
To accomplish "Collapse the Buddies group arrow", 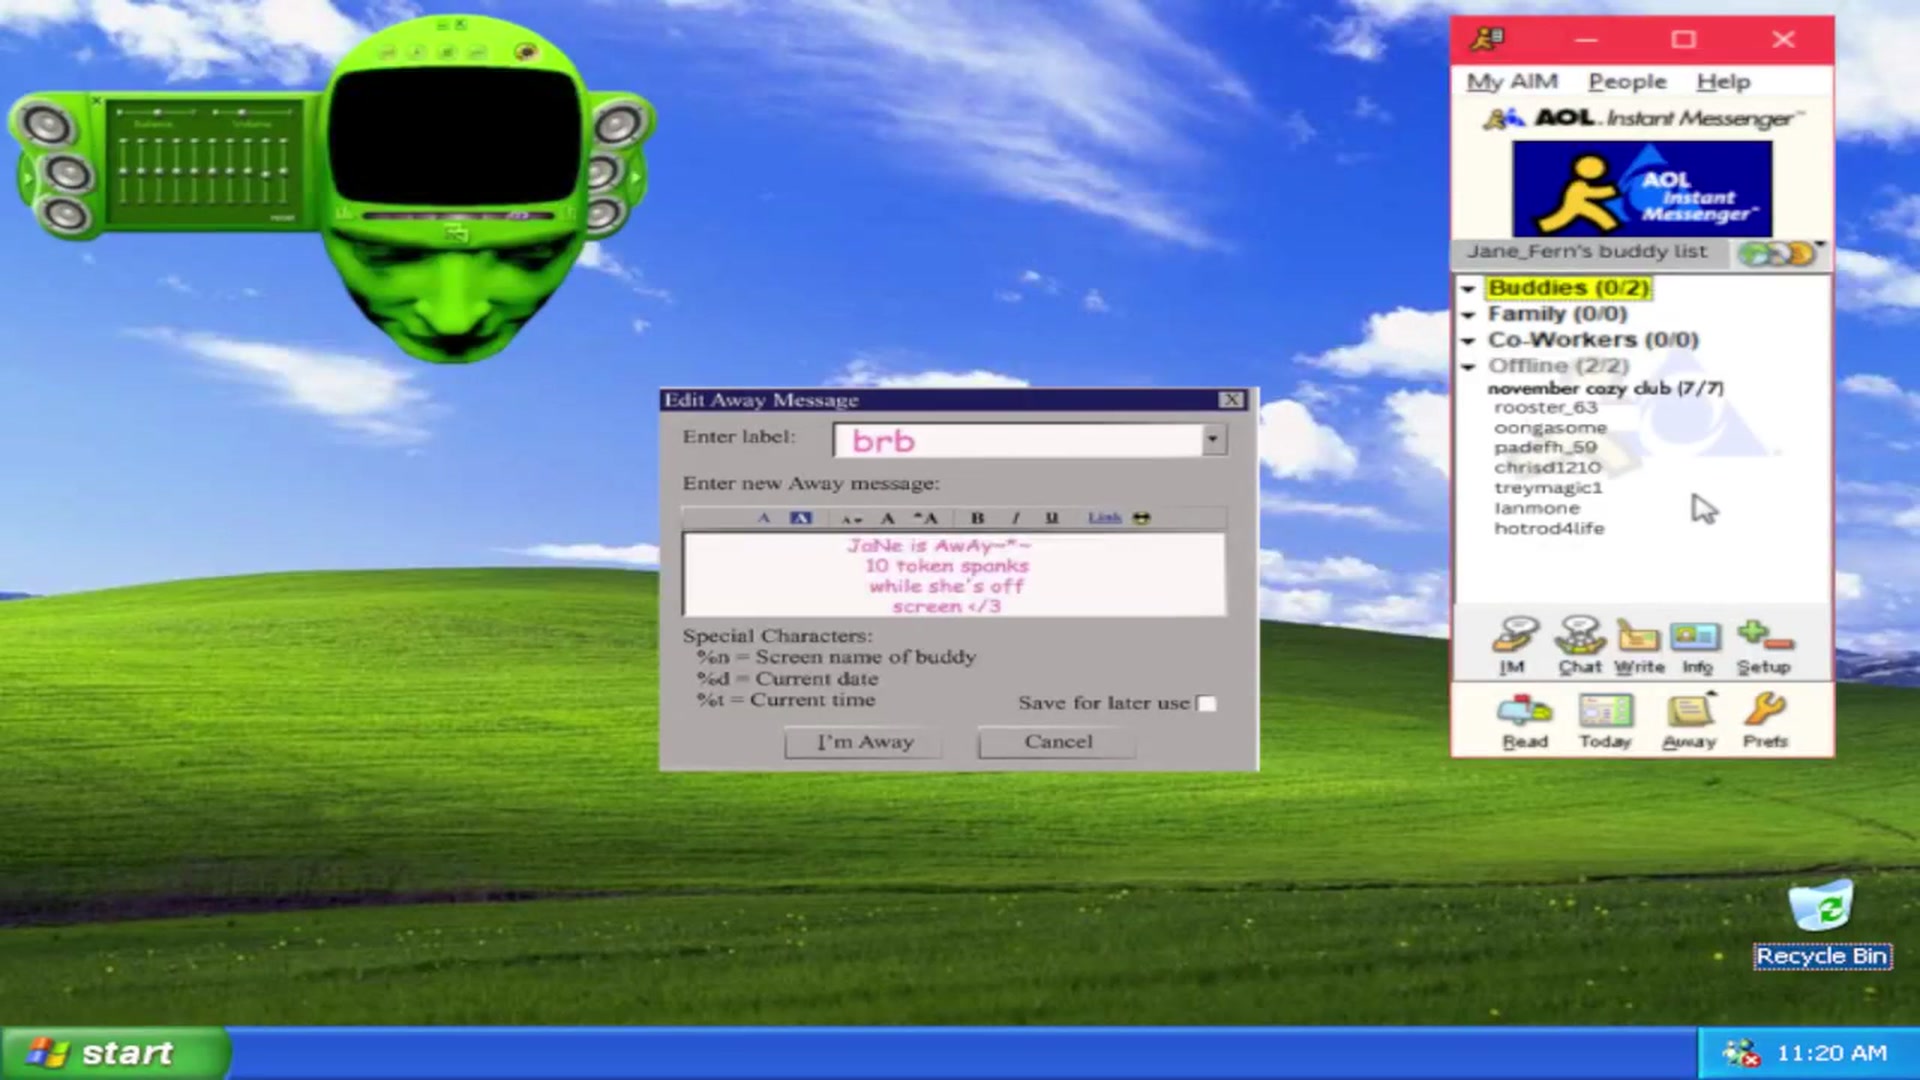I will (1468, 289).
